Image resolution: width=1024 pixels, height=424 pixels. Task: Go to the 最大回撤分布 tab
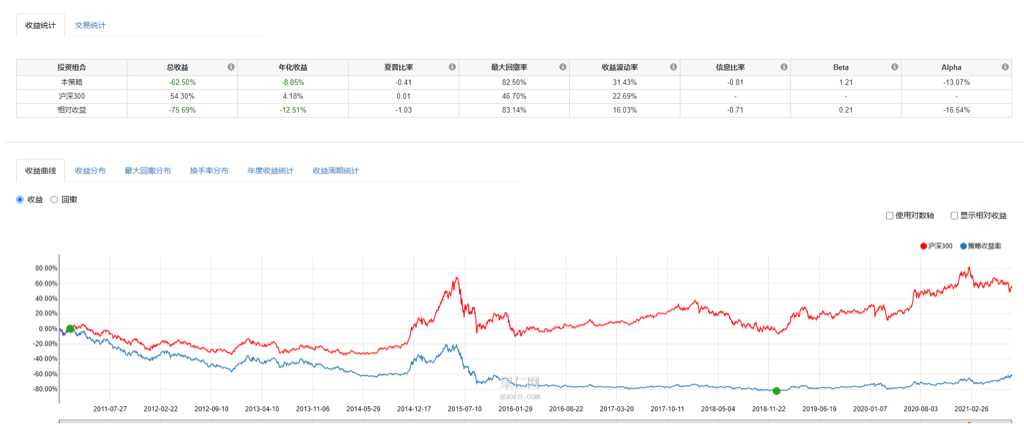[x=147, y=171]
